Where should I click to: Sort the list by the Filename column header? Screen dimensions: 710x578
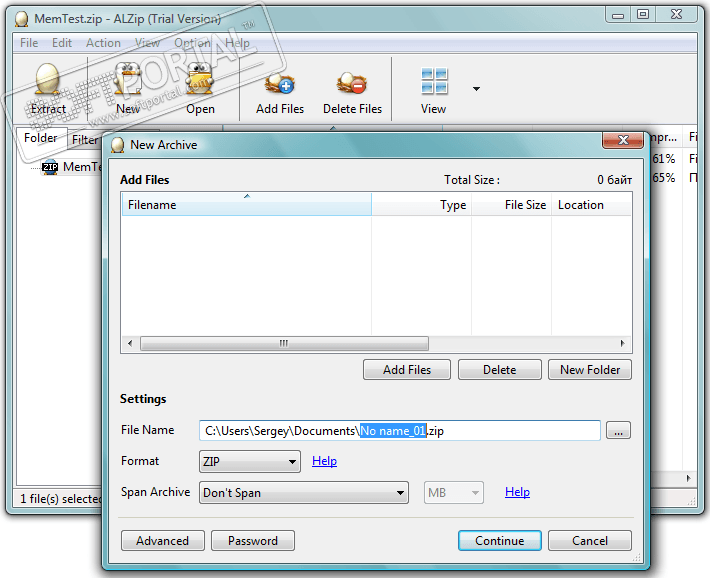[247, 205]
